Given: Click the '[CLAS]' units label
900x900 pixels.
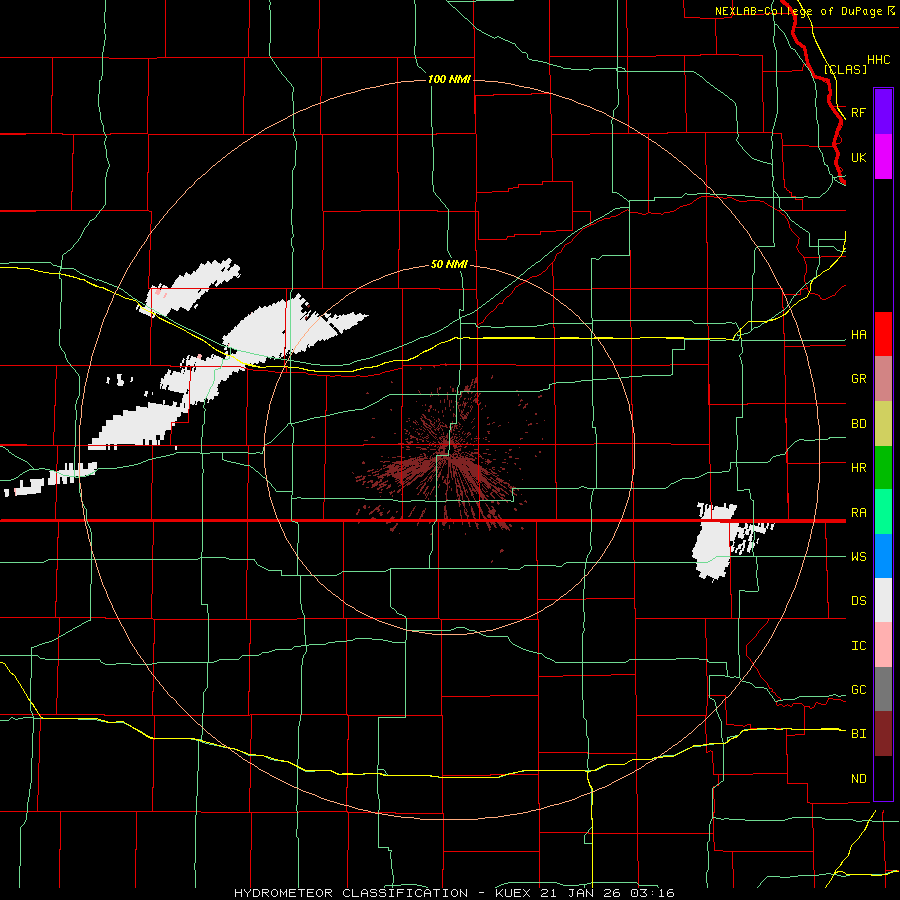Looking at the screenshot, I should pos(845,69).
